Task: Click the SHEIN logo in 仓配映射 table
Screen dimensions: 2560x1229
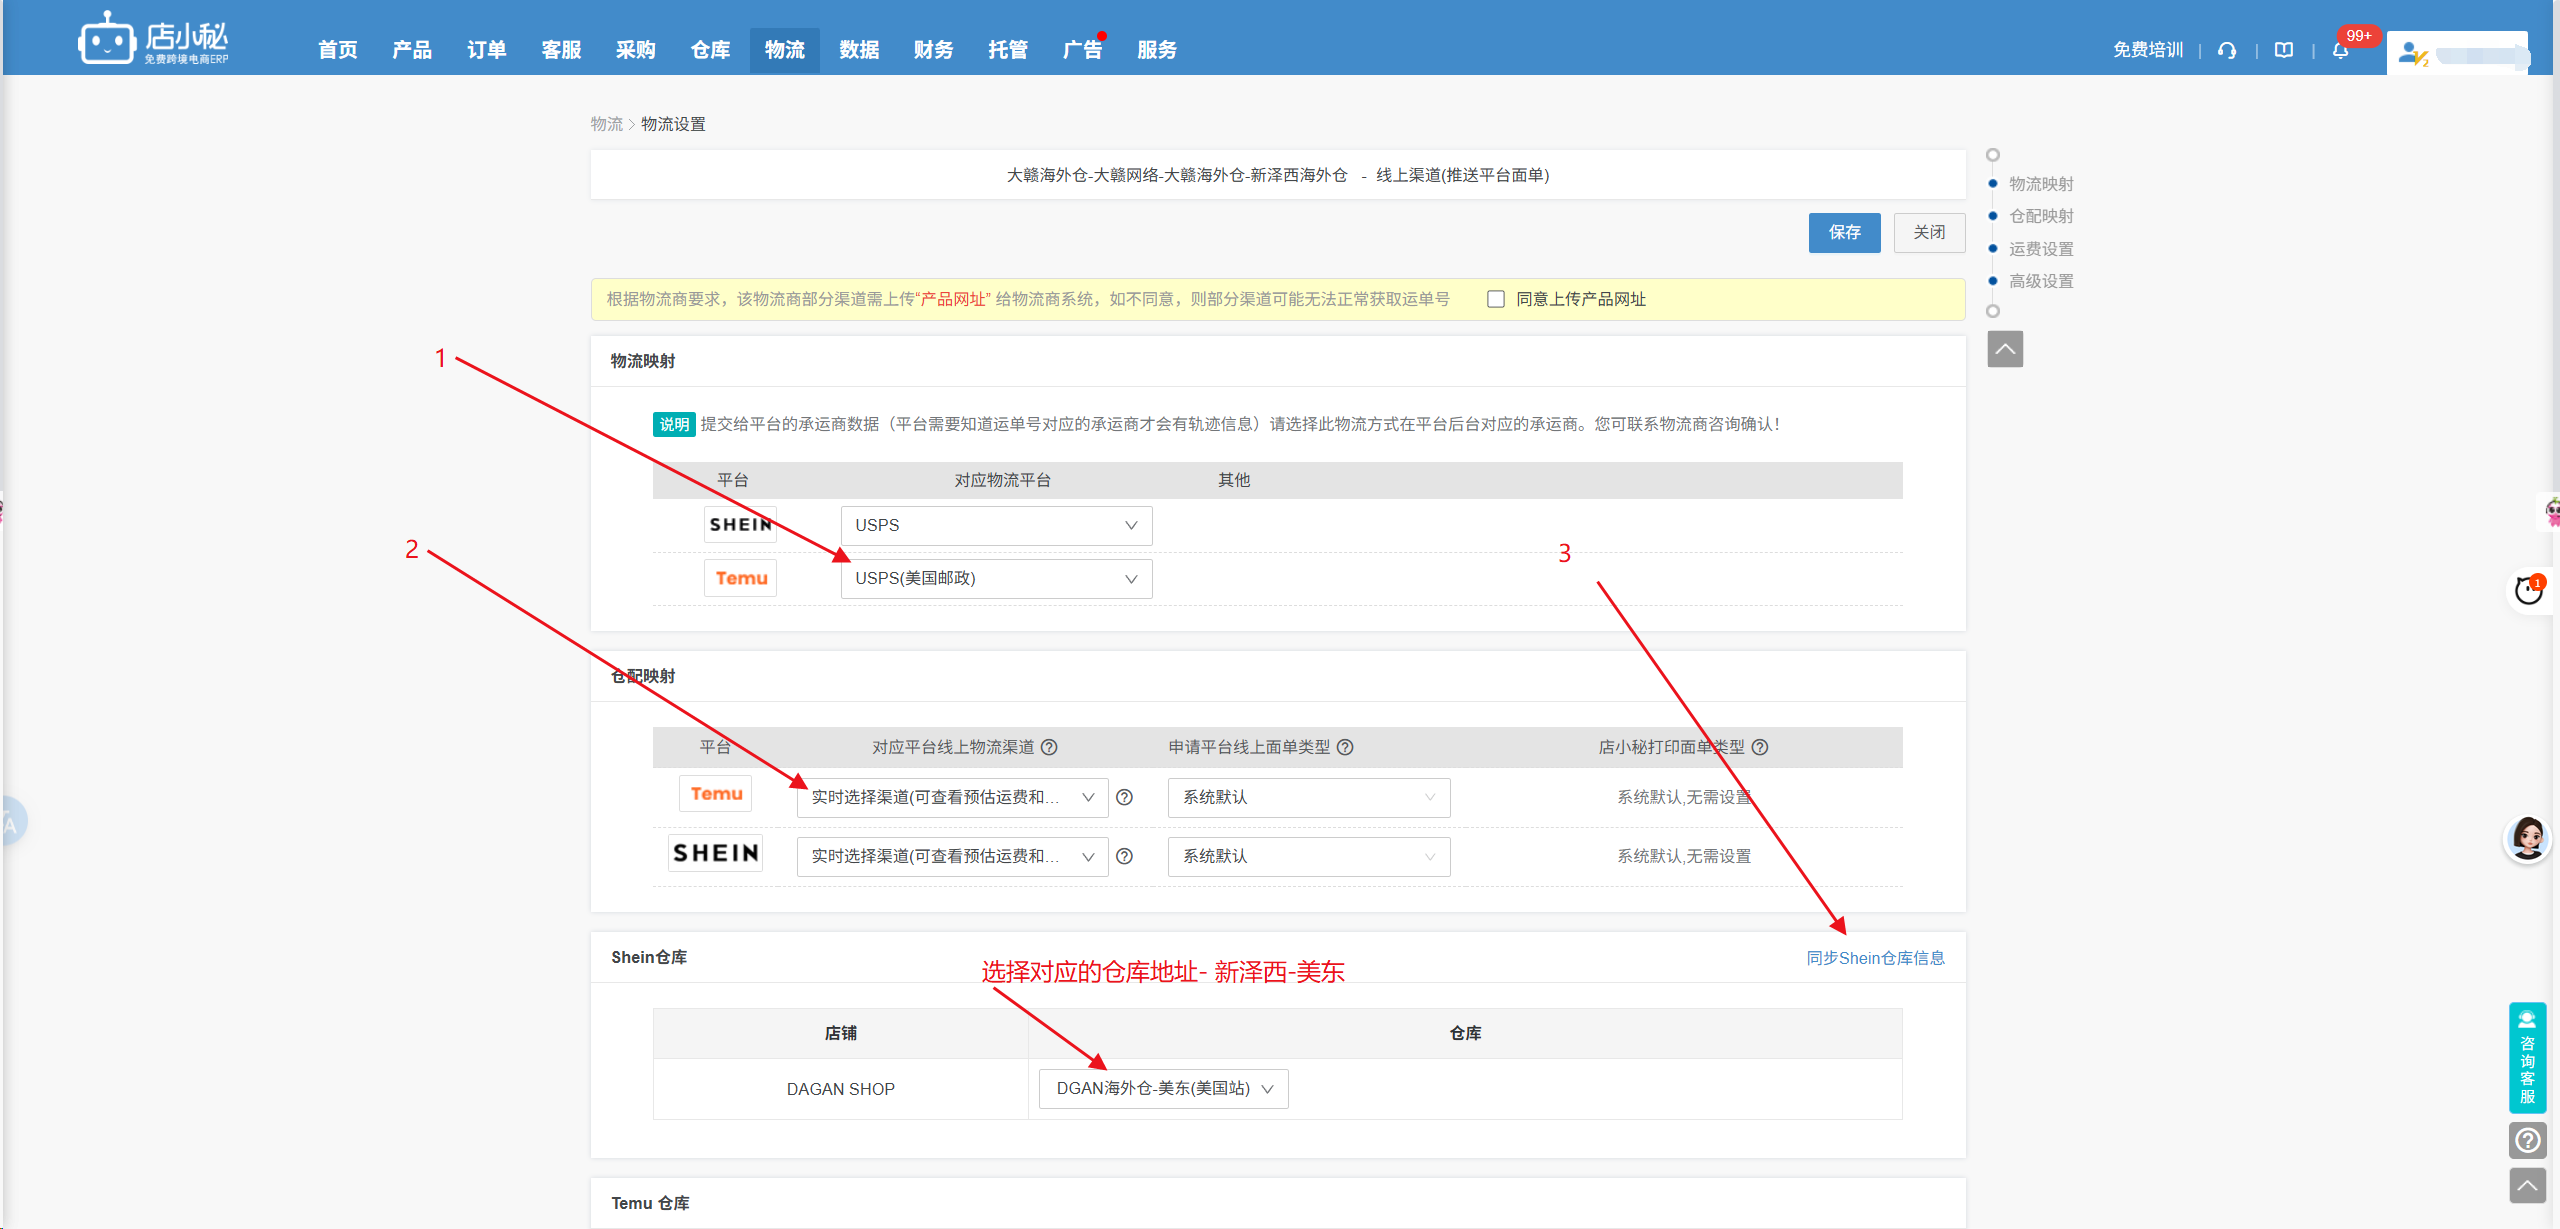Action: [x=716, y=853]
